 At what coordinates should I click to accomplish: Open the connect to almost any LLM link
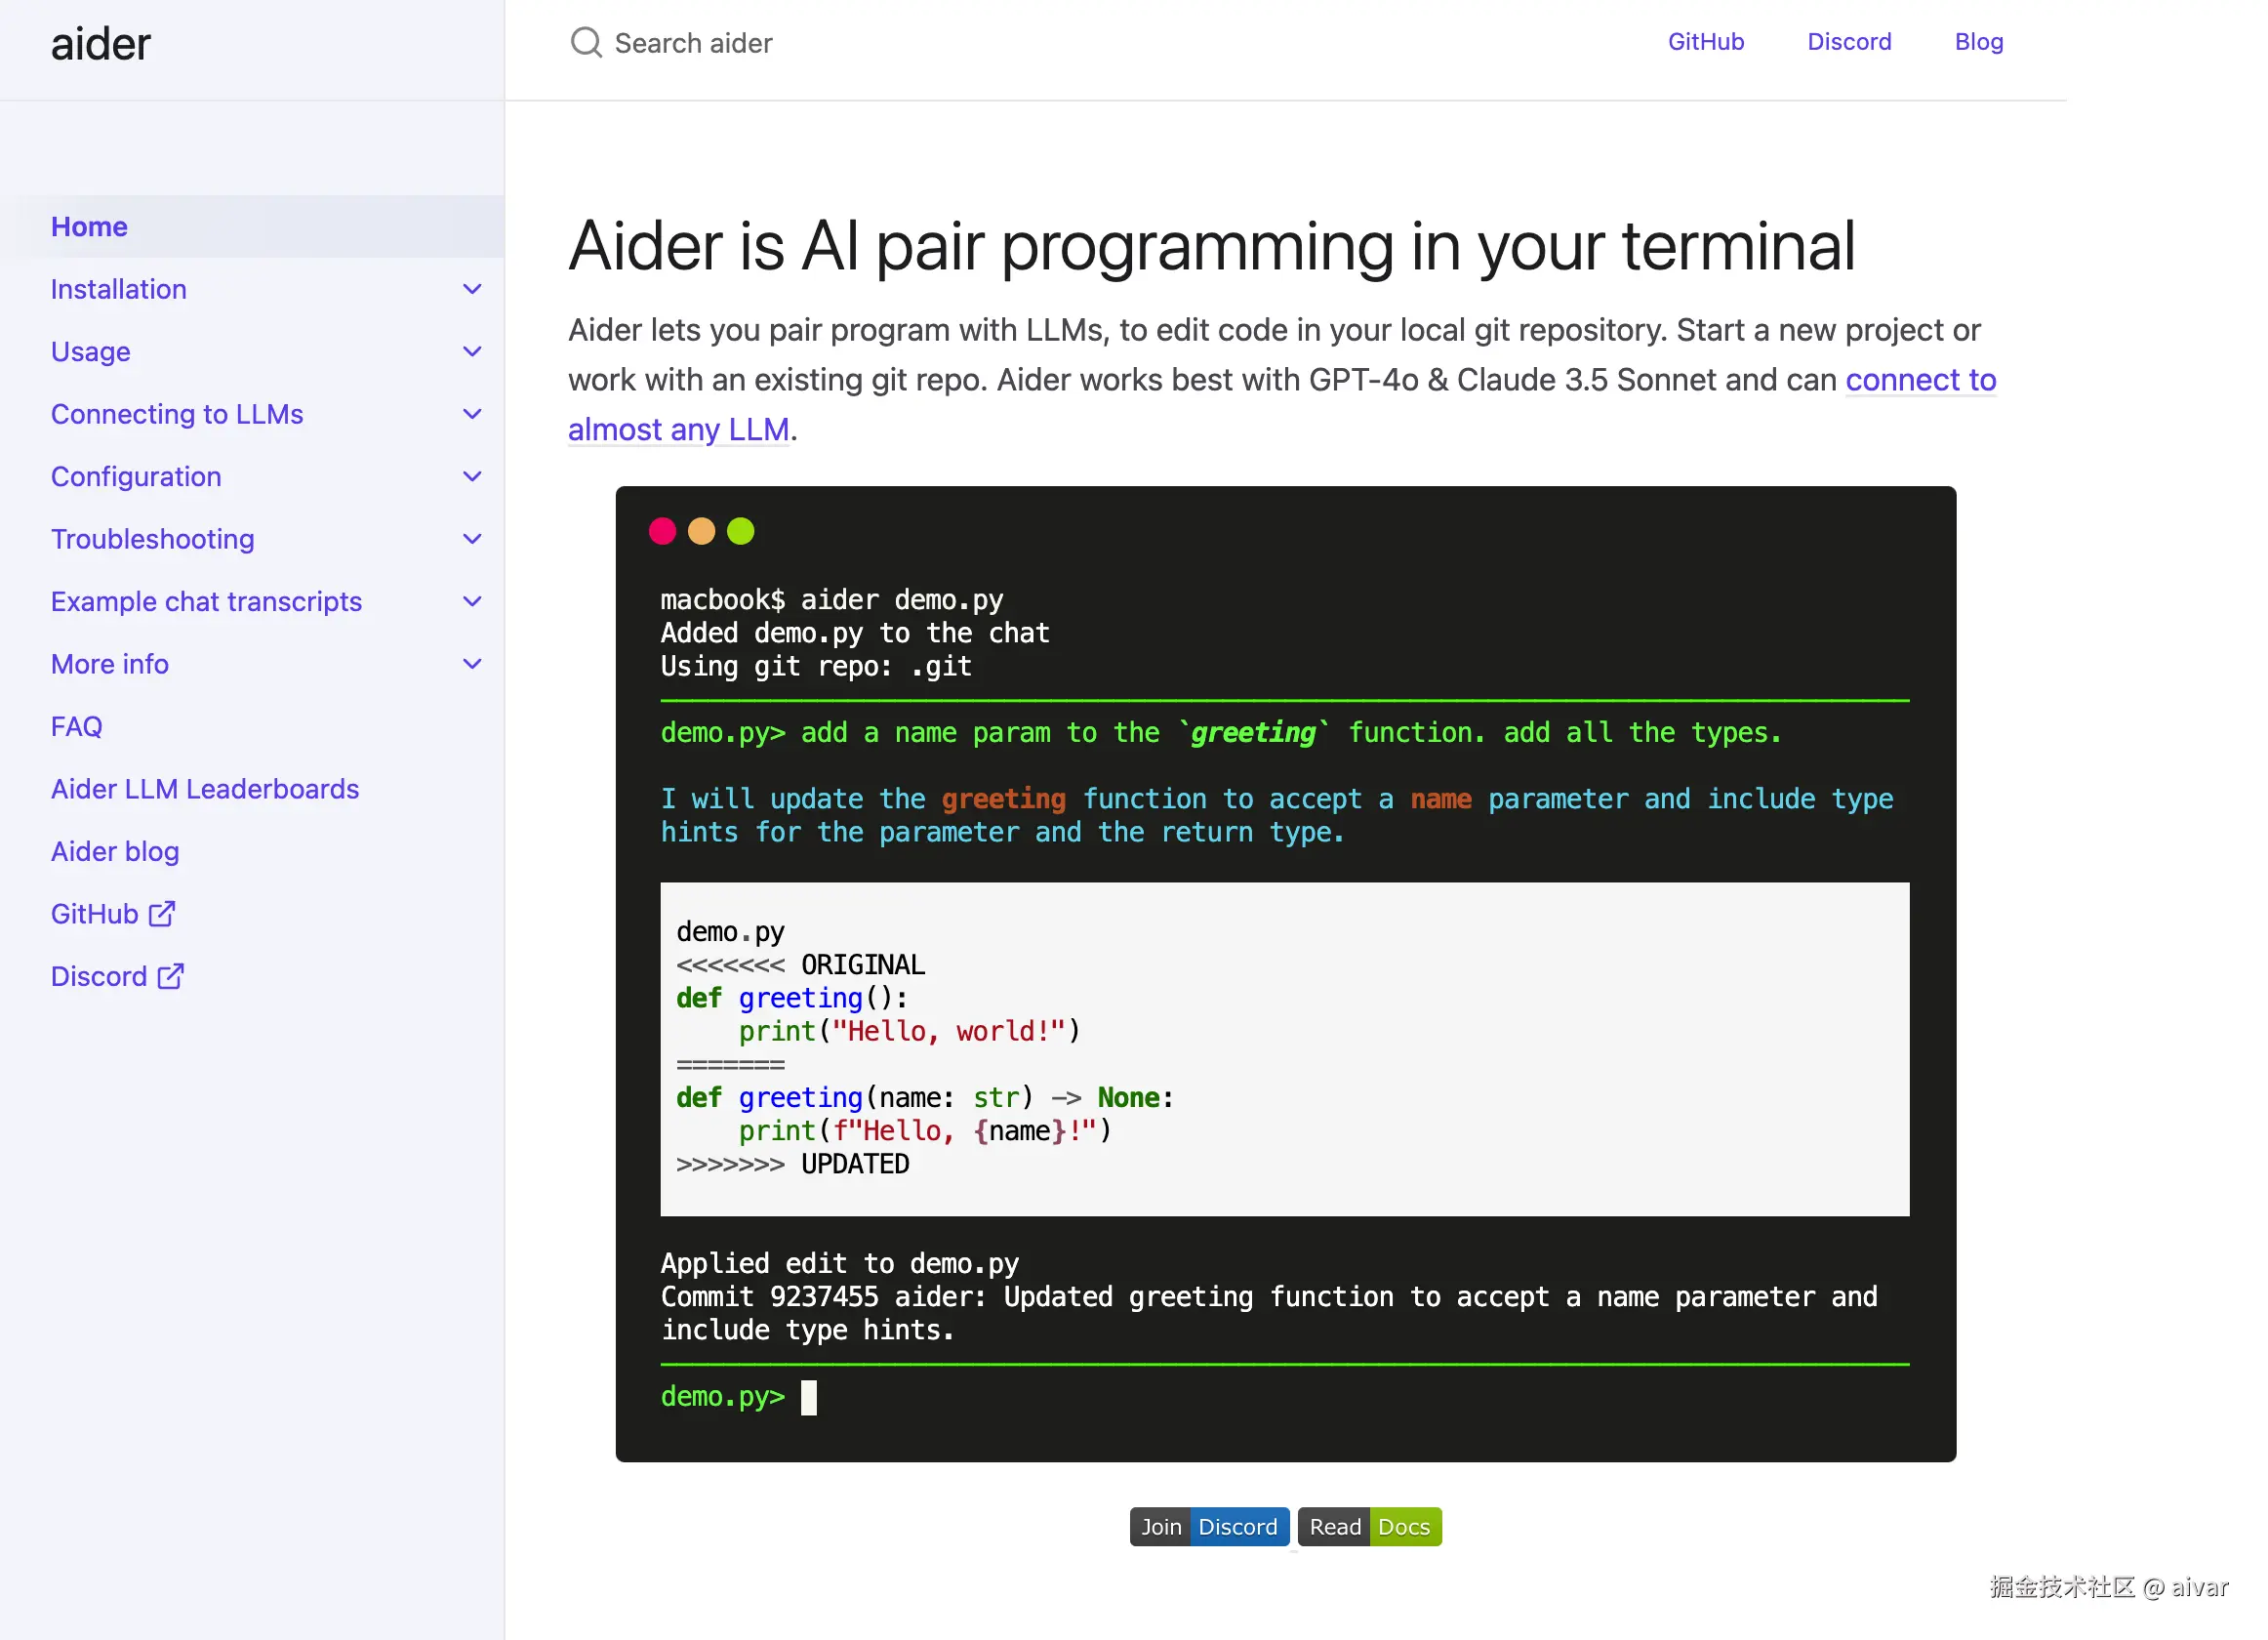tap(1921, 379)
